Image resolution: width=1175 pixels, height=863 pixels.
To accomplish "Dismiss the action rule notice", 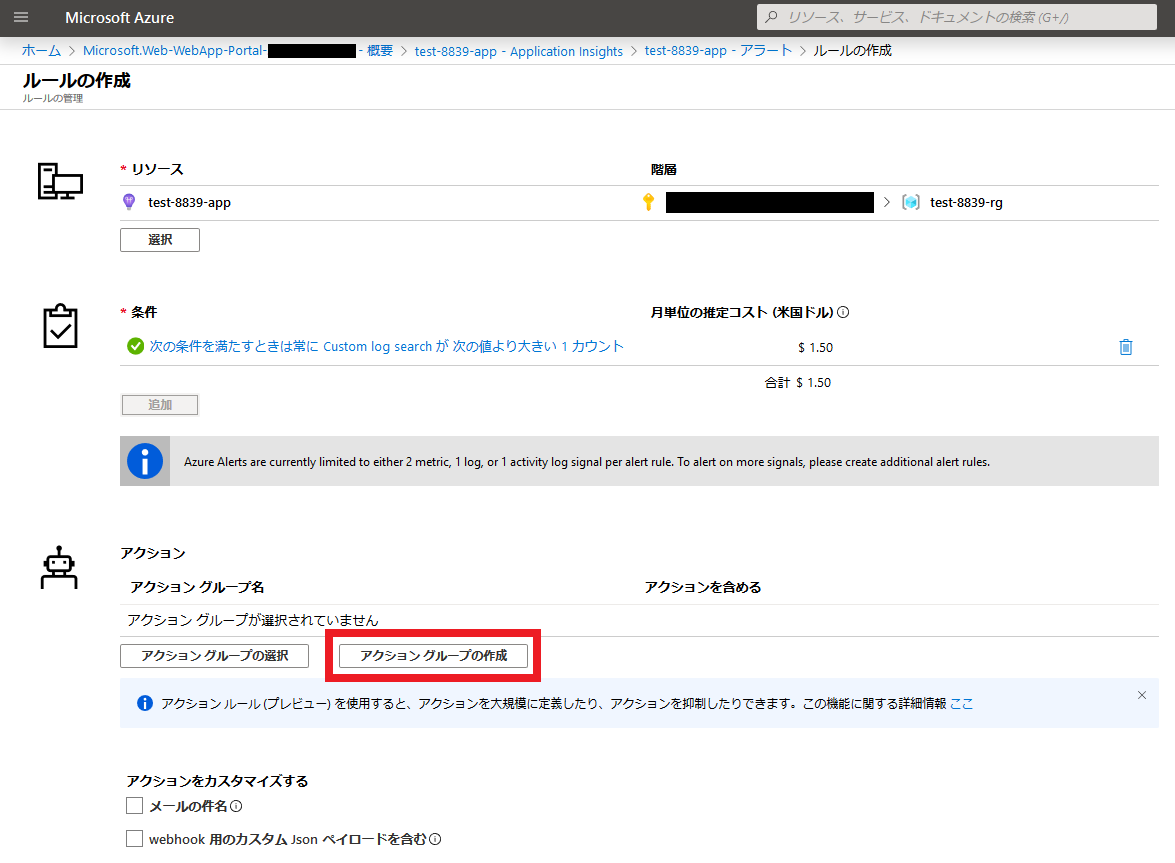I will coord(1142,695).
